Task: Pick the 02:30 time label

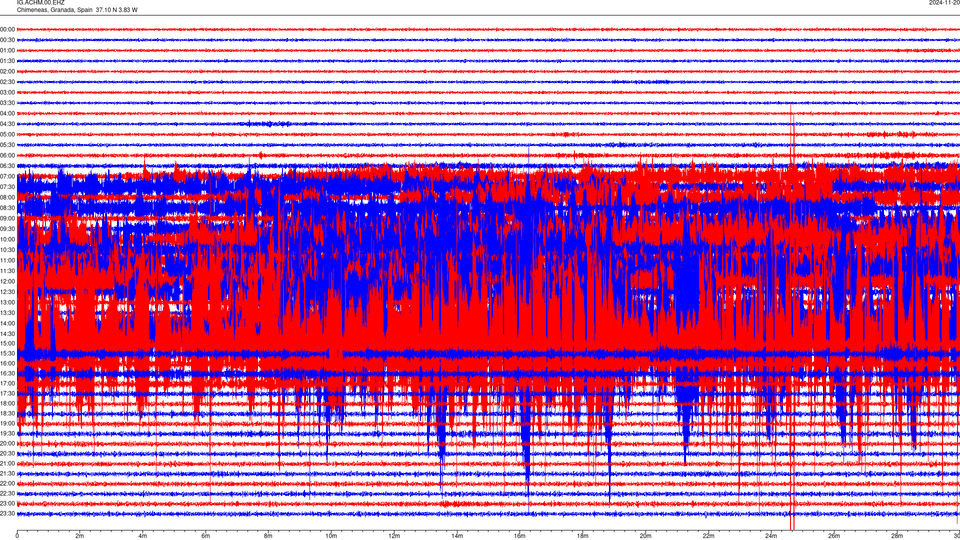Action: click(x=7, y=82)
